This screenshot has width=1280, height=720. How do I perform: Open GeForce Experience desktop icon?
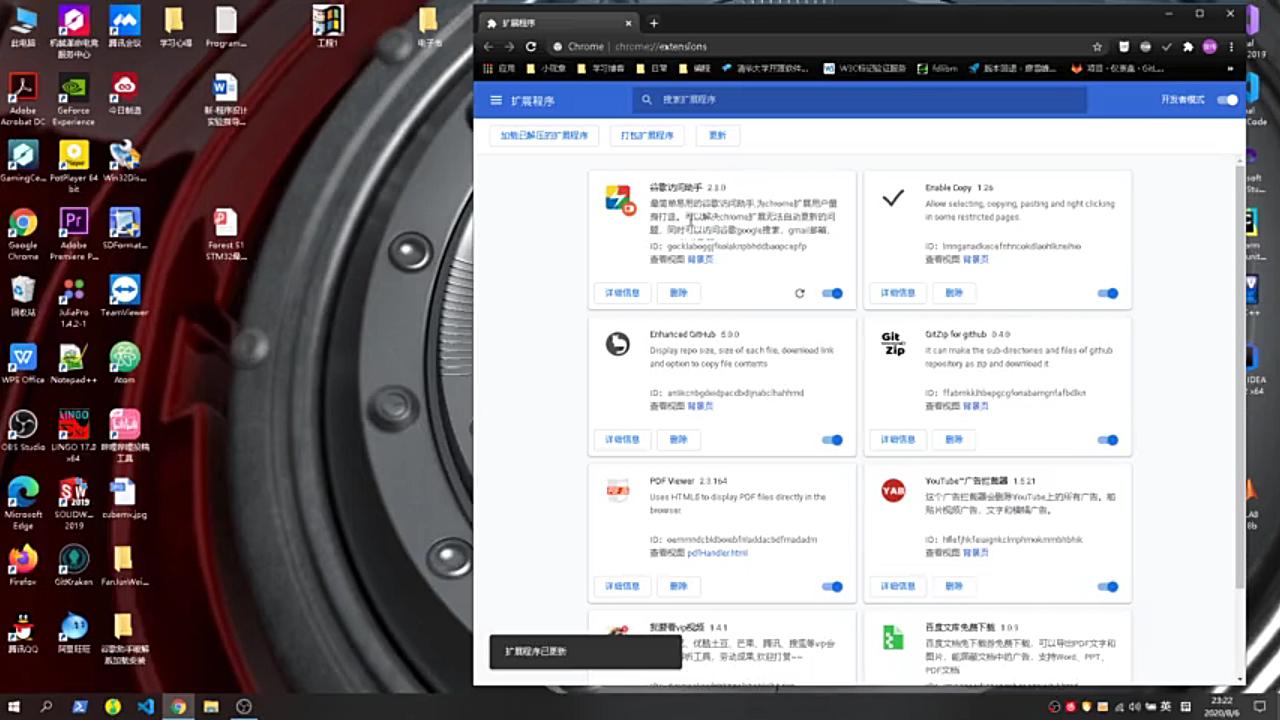[73, 100]
